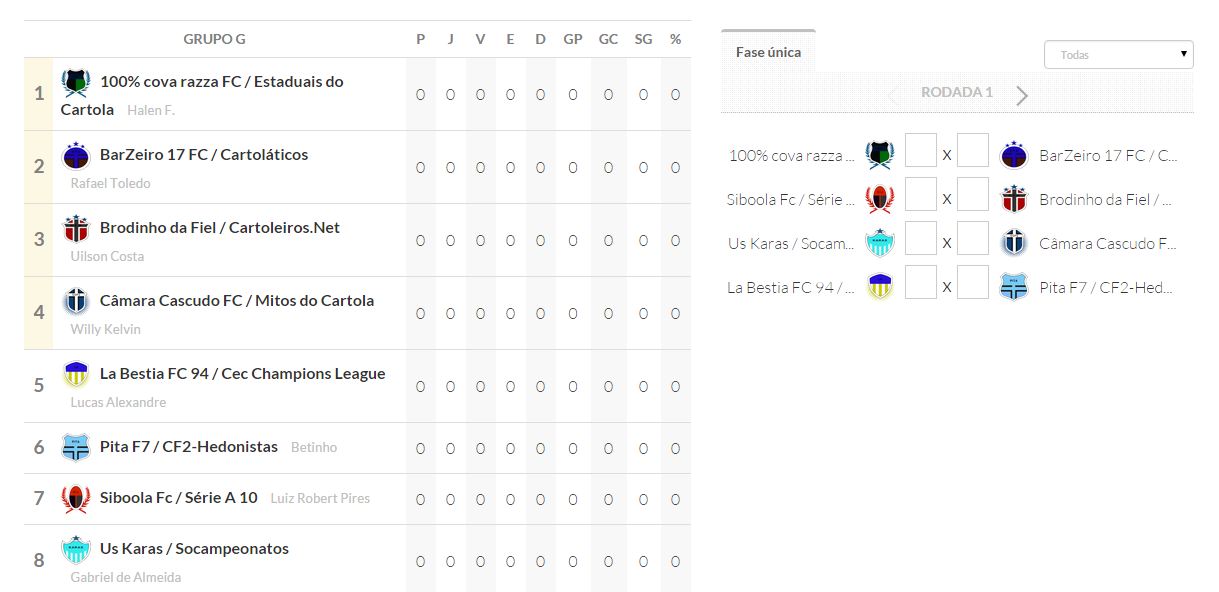Click Câmara Cascudo crest in the match list
The height and width of the screenshot is (592, 1219).
tap(1014, 243)
